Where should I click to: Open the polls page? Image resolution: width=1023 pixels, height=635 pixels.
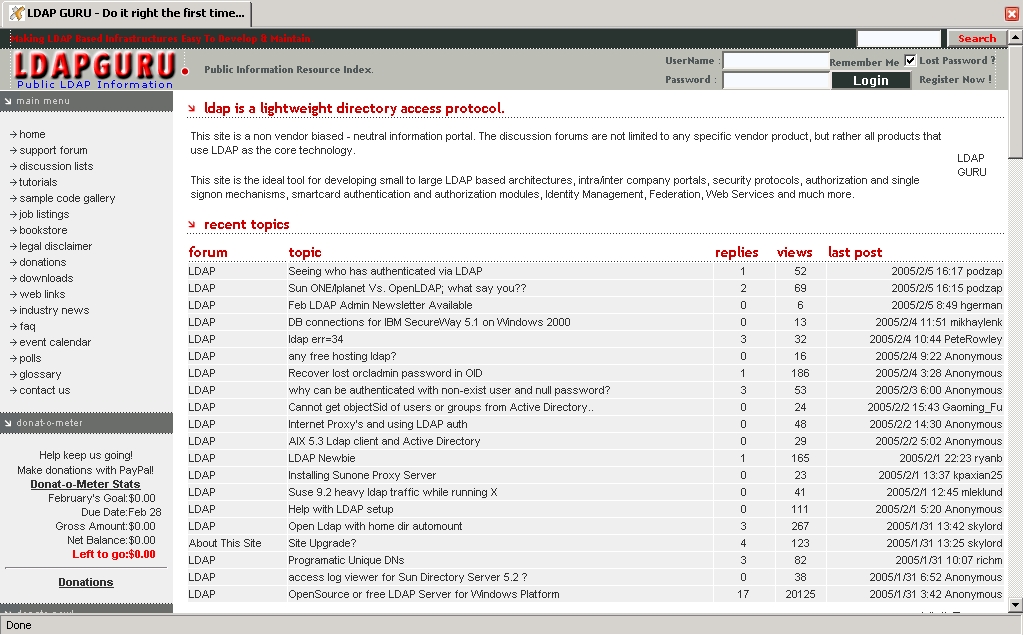[30, 358]
